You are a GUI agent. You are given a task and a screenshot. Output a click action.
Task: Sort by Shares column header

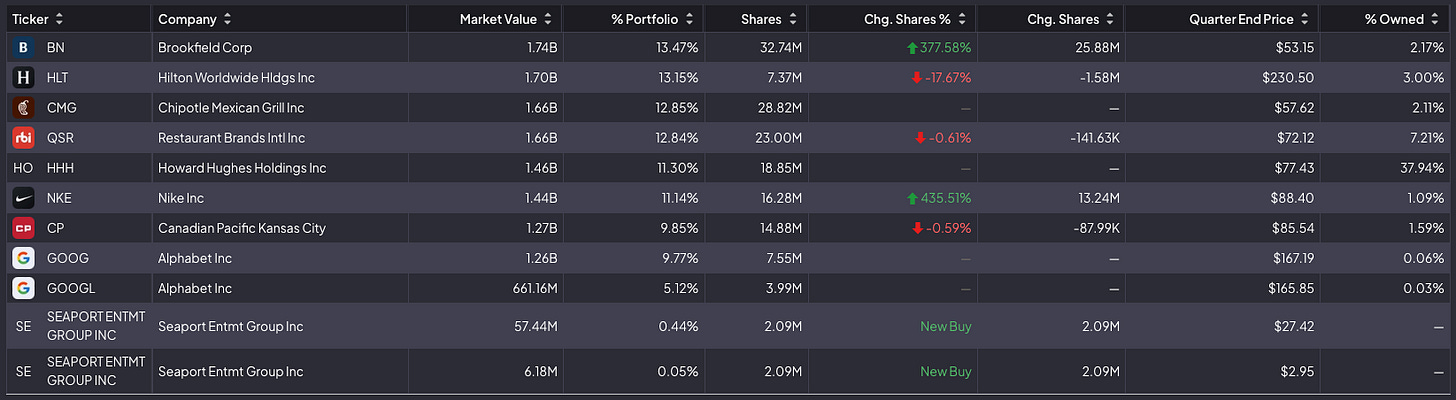pyautogui.click(x=769, y=19)
